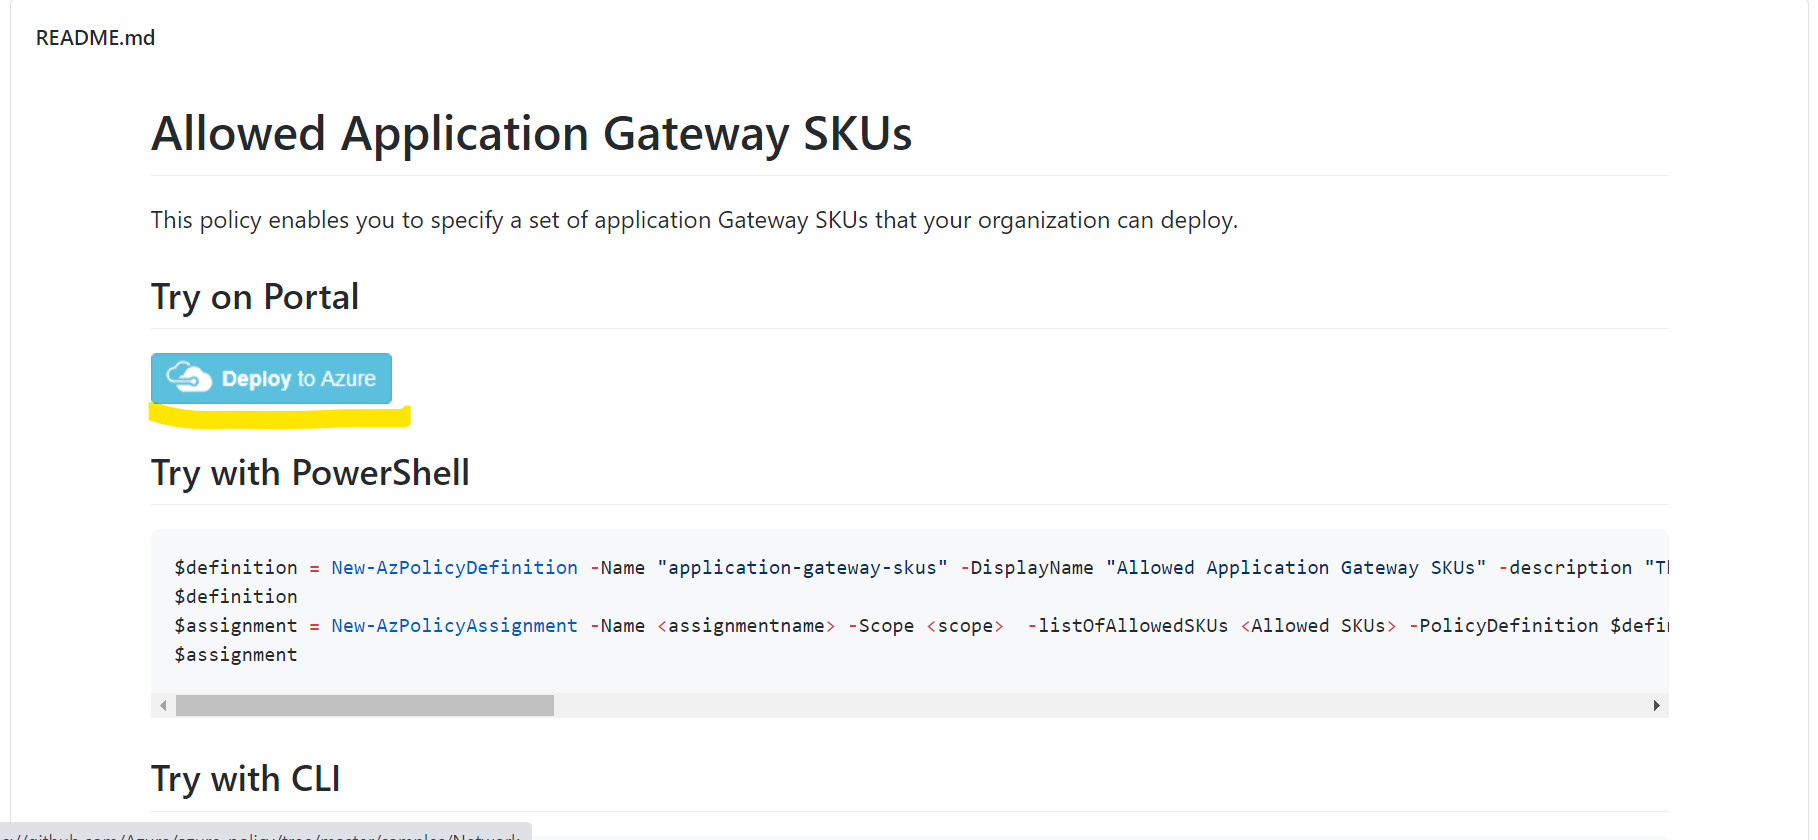Image resolution: width=1818 pixels, height=840 pixels.
Task: Click the policy description paragraph text
Action: [694, 220]
